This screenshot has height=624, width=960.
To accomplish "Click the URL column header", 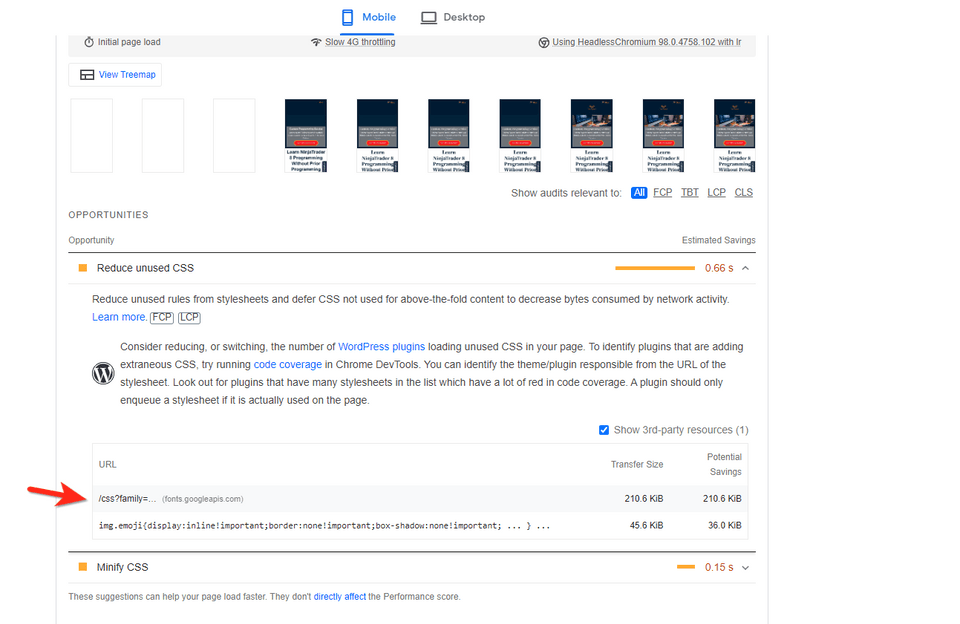I will pos(107,464).
